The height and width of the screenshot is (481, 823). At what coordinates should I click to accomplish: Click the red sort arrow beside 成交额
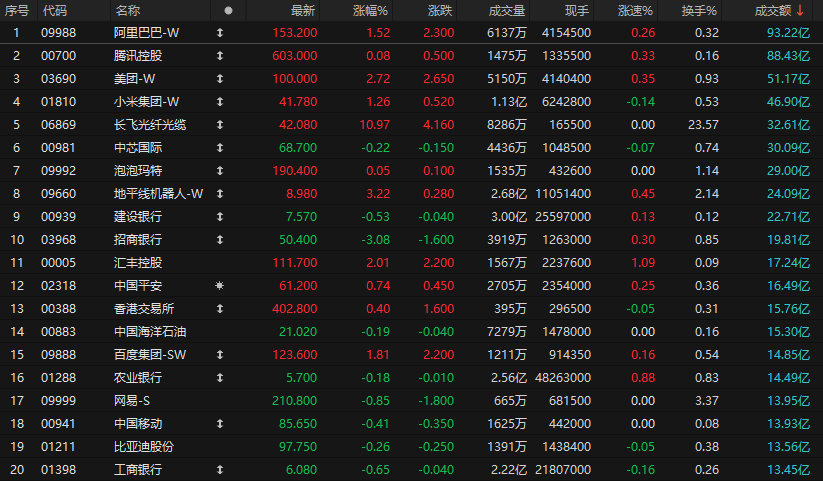pyautogui.click(x=800, y=11)
